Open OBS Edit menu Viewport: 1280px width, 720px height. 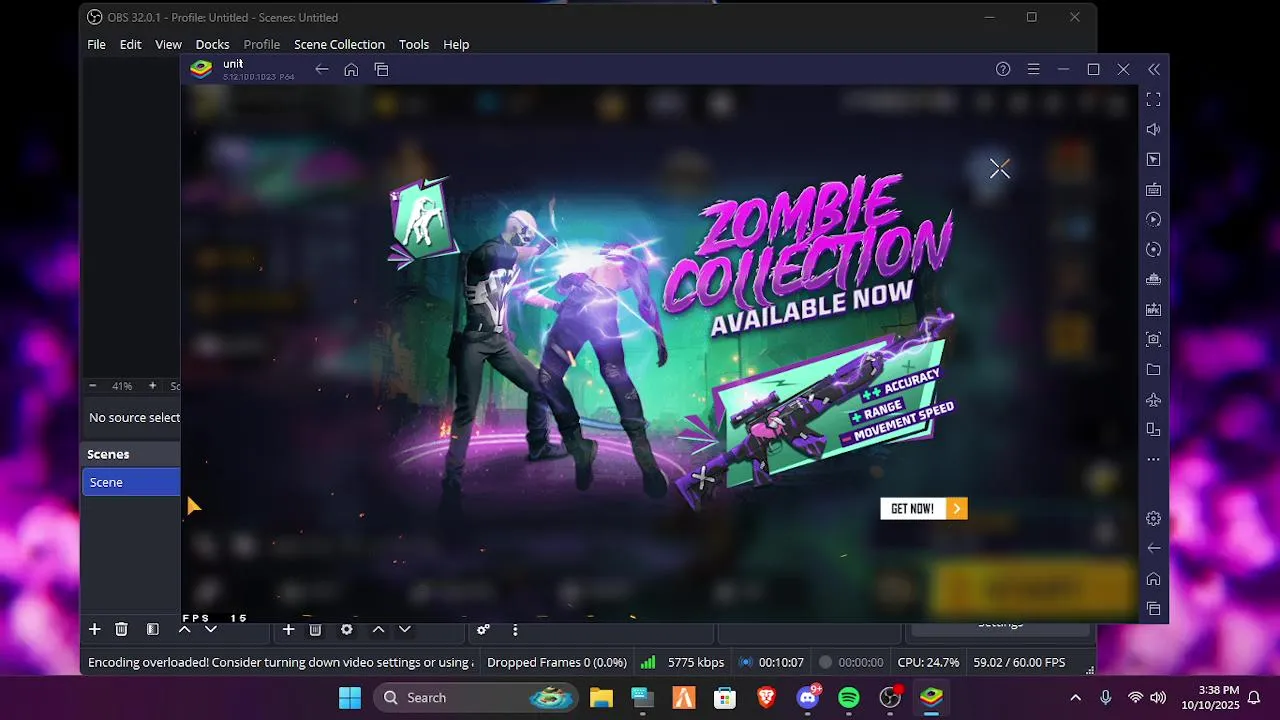130,44
